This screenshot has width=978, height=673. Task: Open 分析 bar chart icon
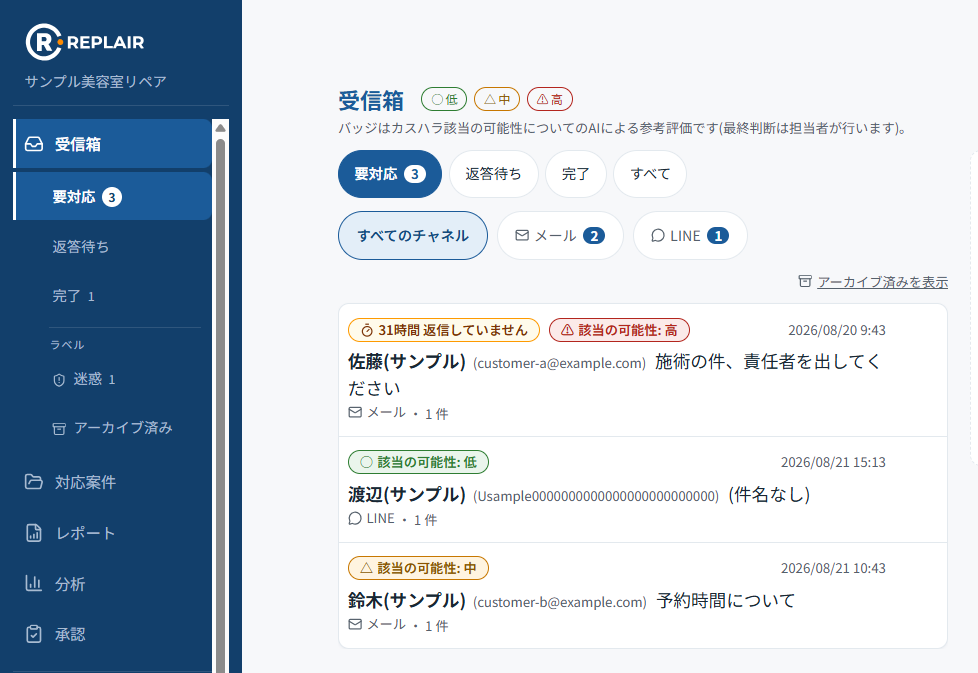(x=33, y=583)
